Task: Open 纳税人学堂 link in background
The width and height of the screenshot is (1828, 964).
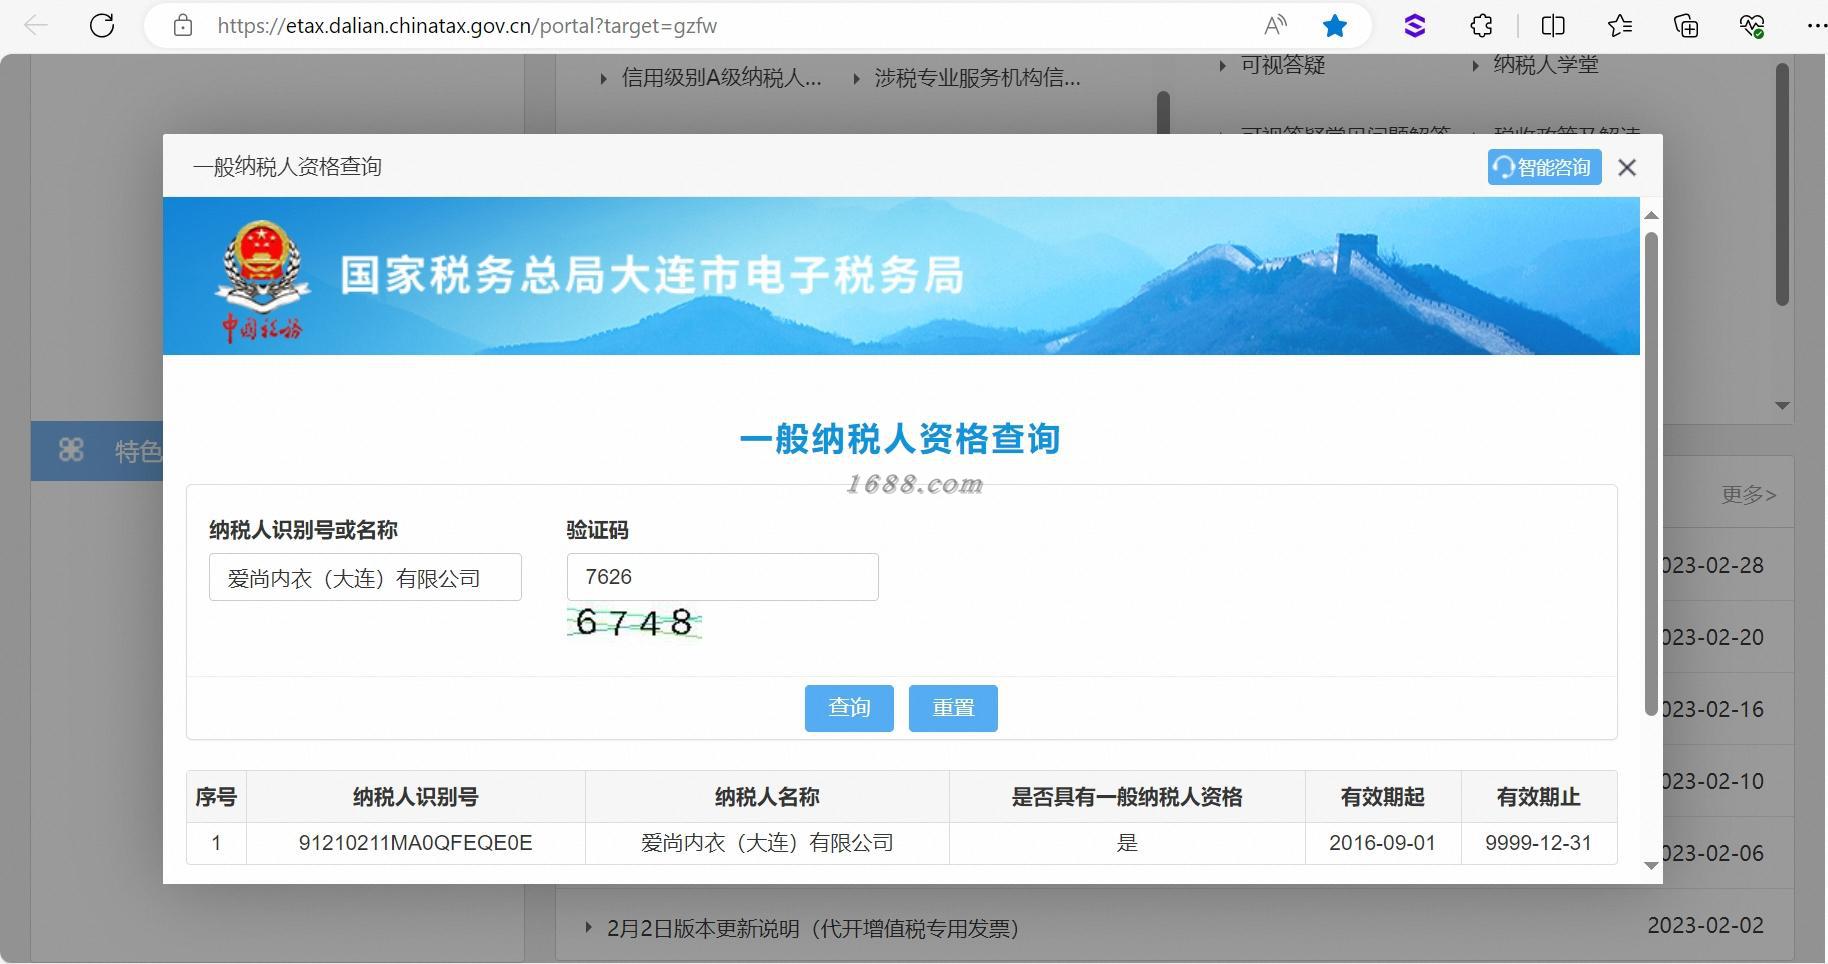Action: (x=1546, y=65)
